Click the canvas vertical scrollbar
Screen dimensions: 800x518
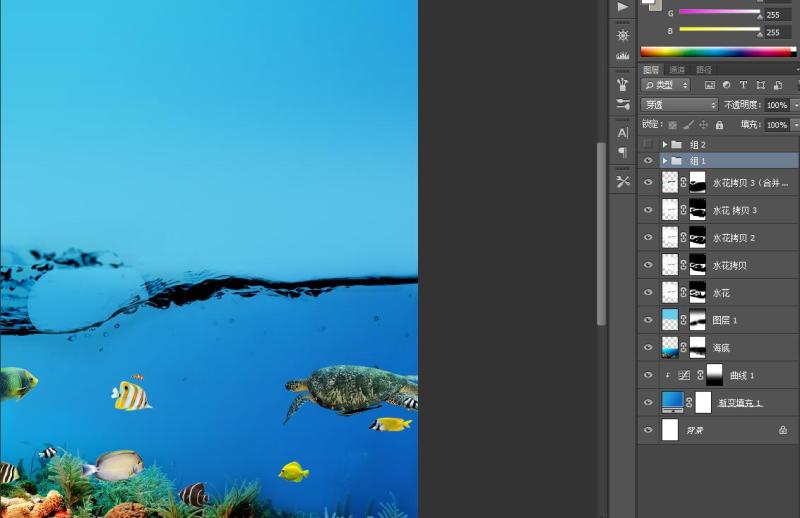coord(601,234)
